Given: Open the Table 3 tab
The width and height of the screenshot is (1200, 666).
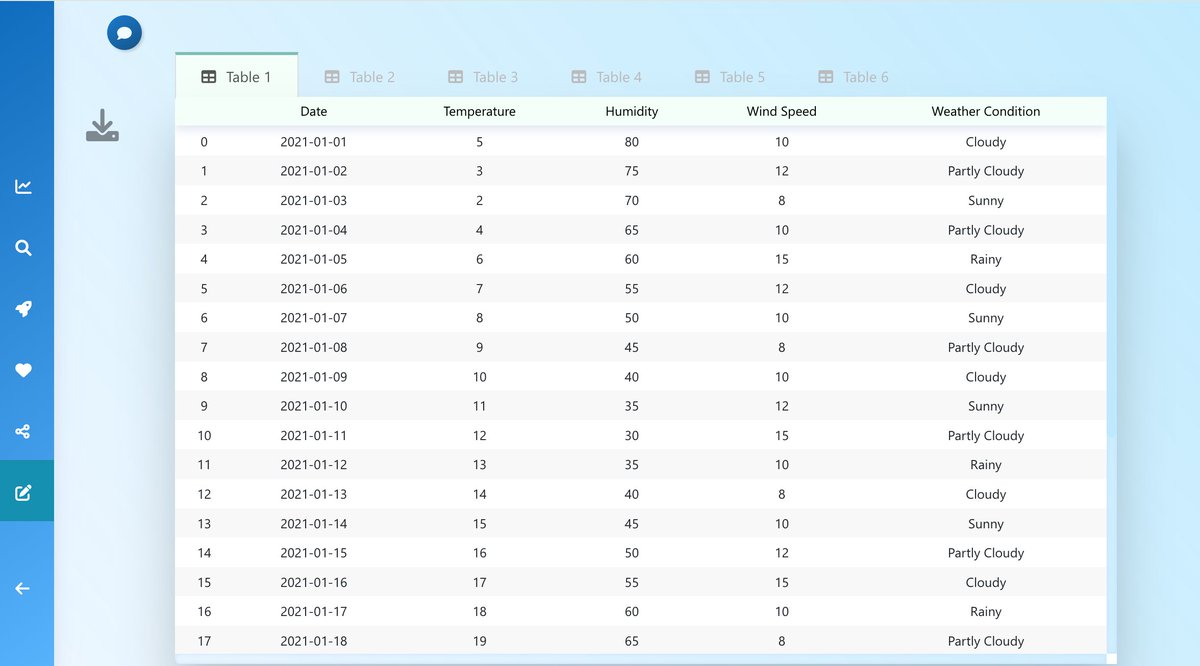Looking at the screenshot, I should (x=482, y=77).
